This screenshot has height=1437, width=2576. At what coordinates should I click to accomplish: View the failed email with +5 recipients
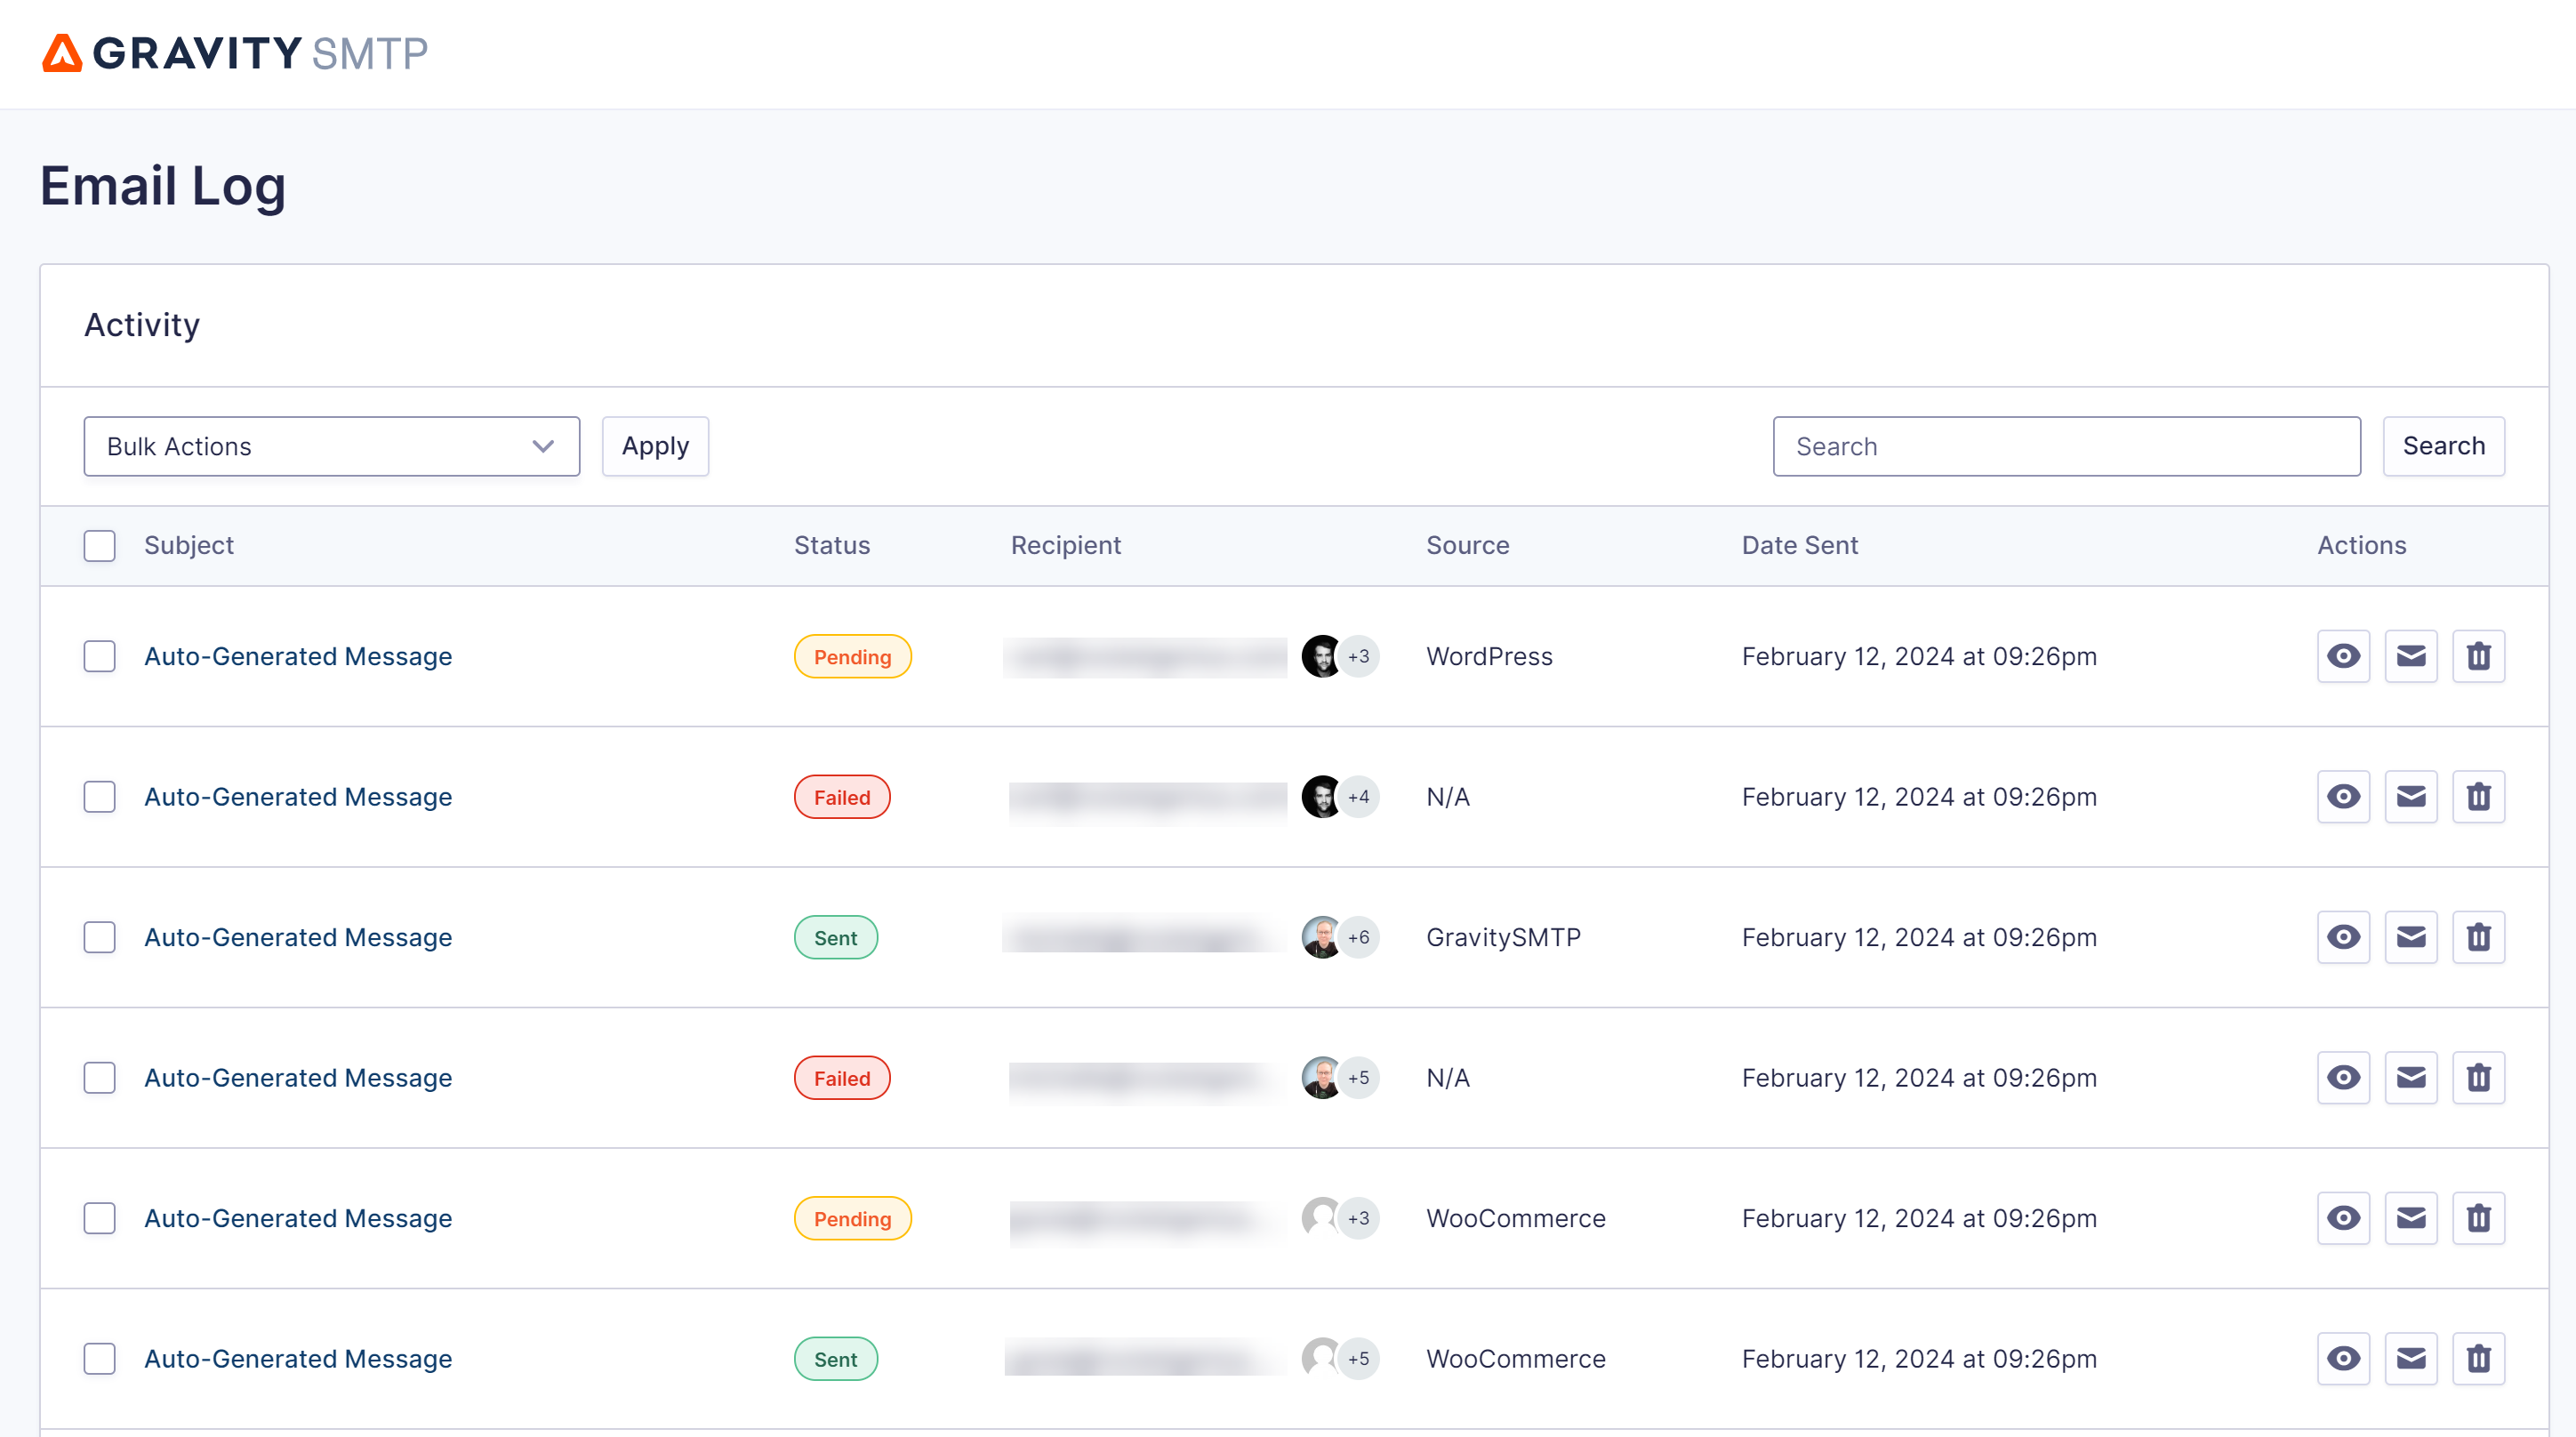point(2343,1078)
